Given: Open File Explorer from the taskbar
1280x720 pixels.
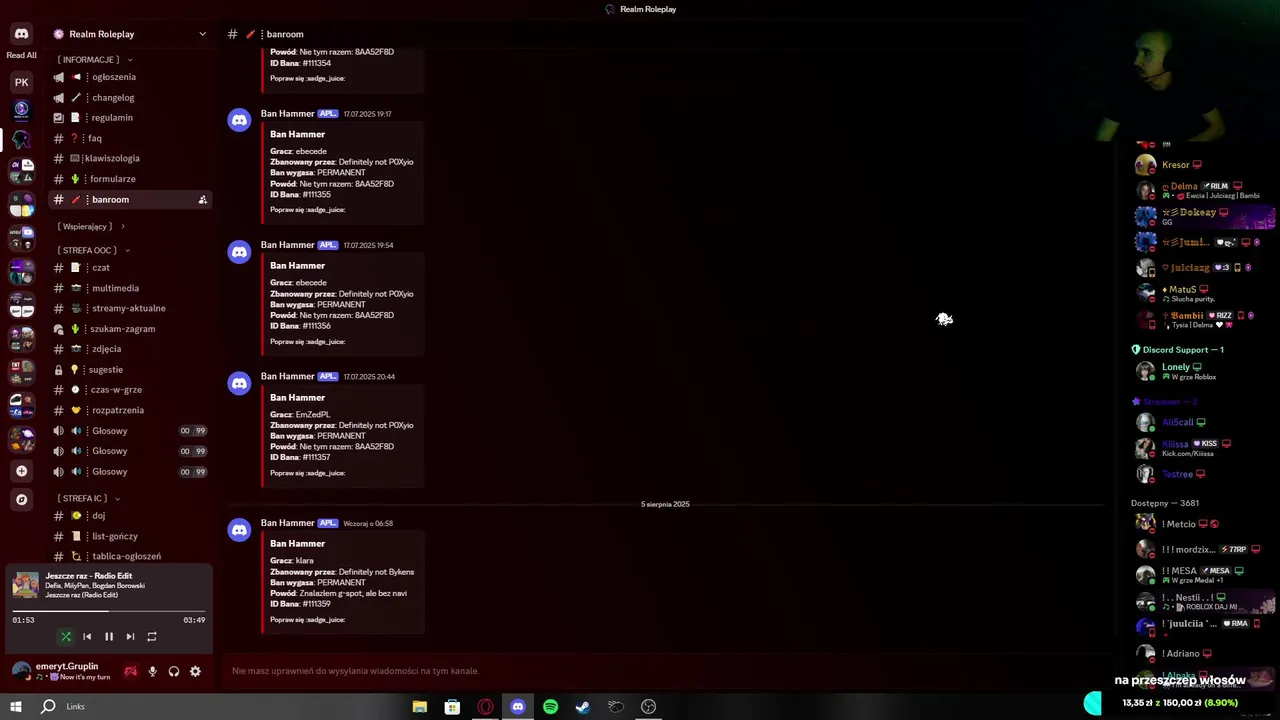Looking at the screenshot, I should (x=420, y=707).
